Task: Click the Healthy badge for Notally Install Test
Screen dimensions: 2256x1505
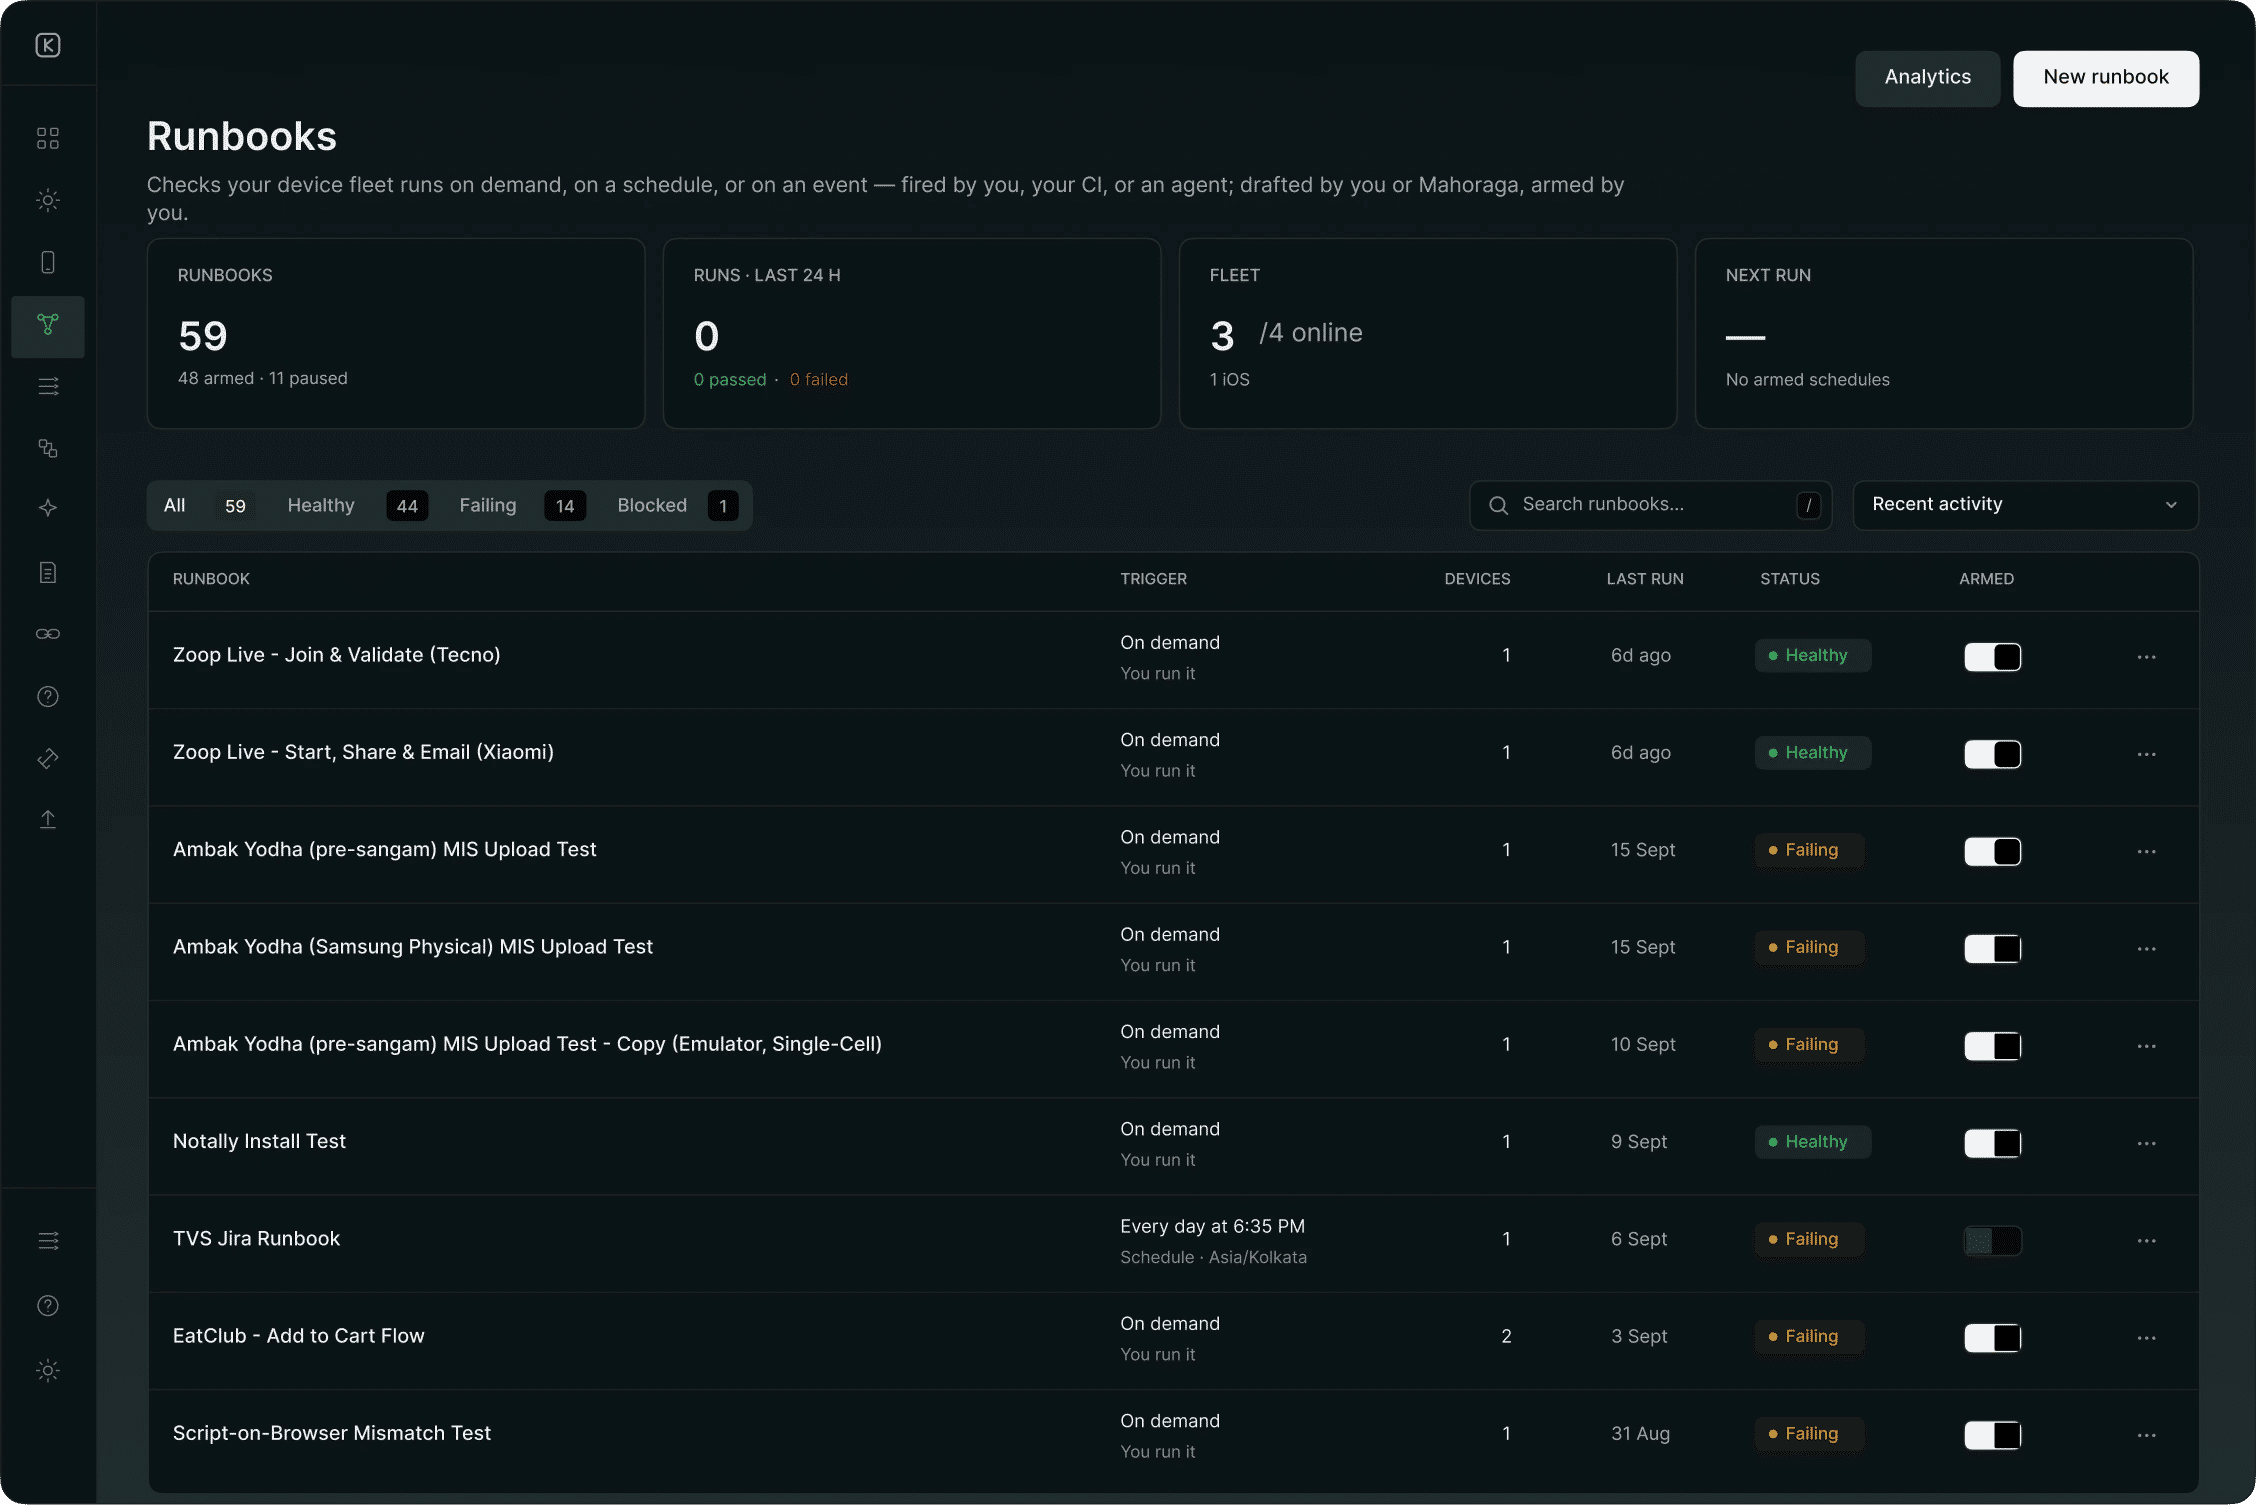Action: tap(1812, 1142)
